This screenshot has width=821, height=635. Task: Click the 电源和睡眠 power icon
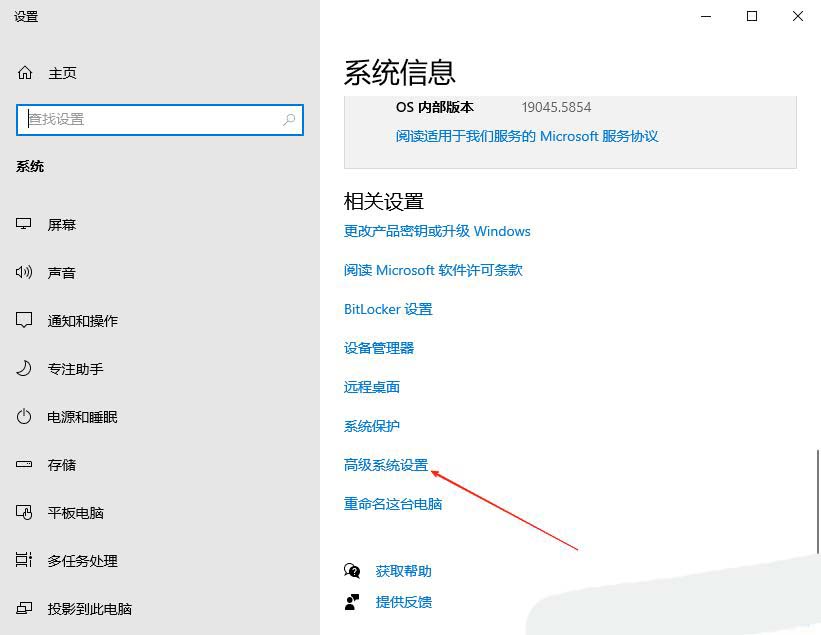tap(24, 417)
